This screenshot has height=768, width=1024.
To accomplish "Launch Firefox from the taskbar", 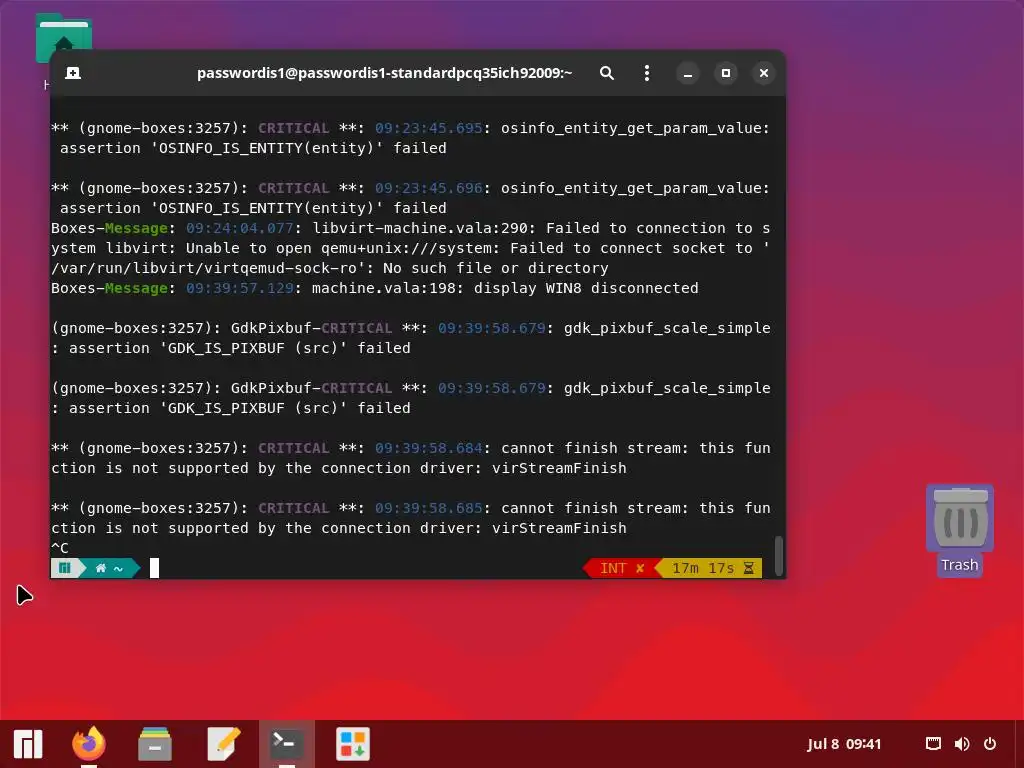I will pos(89,744).
